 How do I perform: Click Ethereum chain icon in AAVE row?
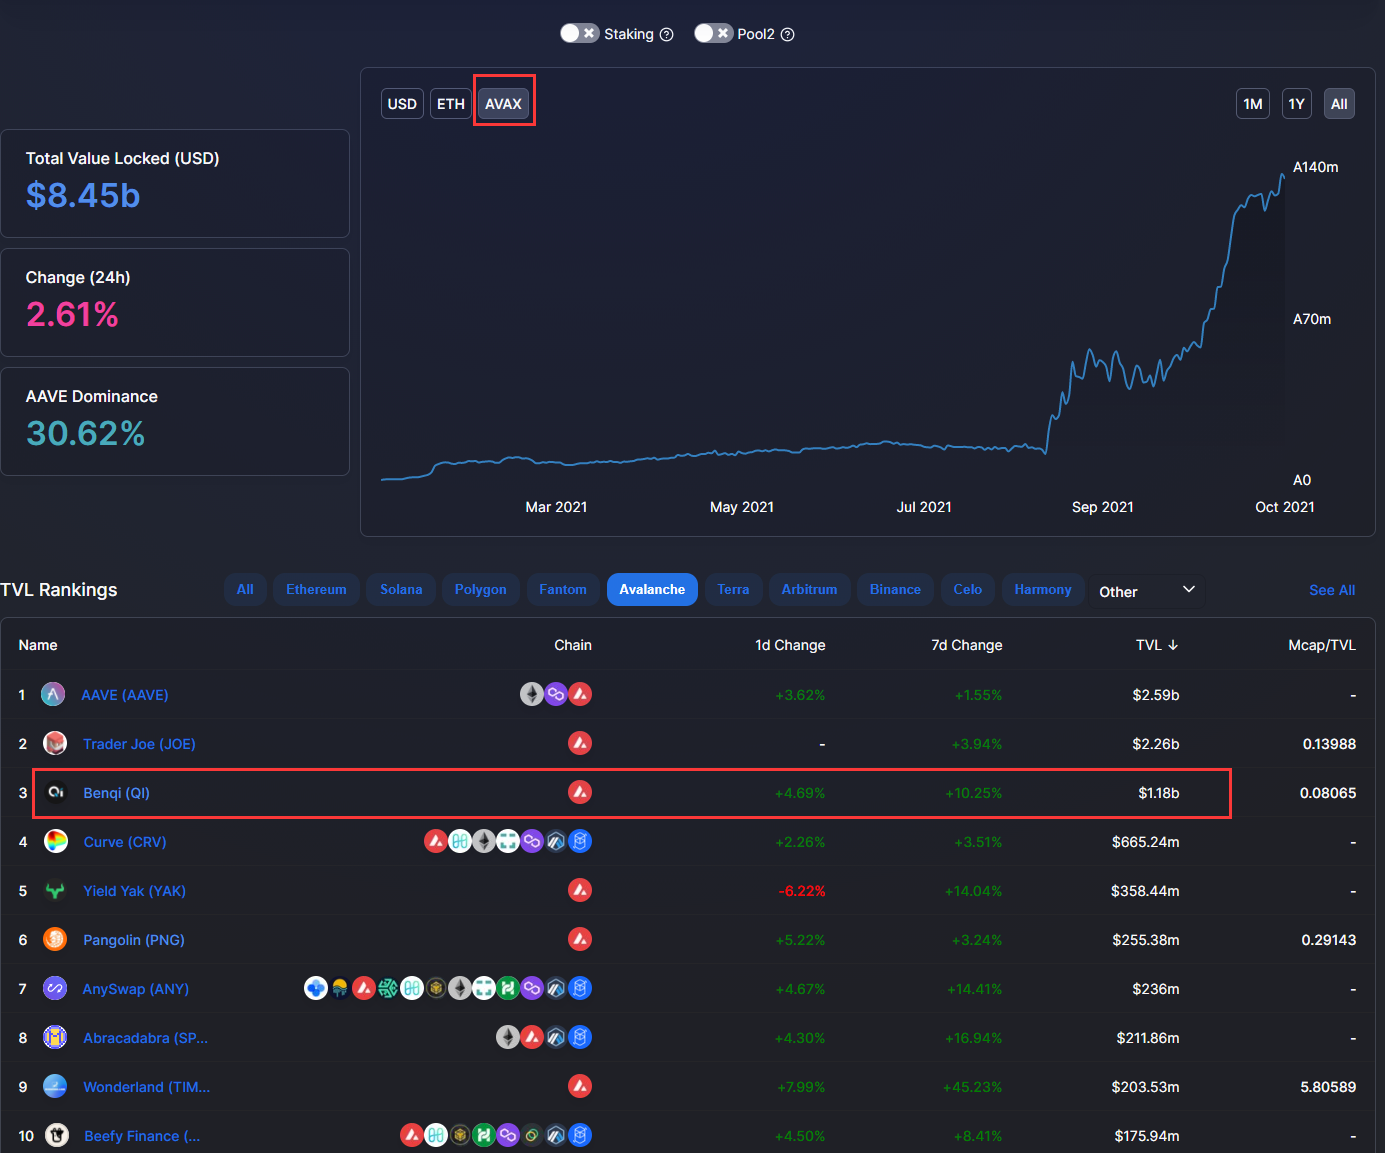[x=532, y=694]
